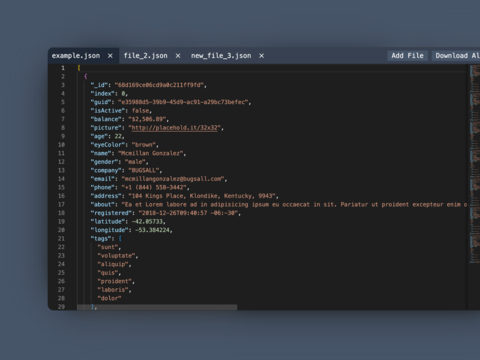480x360 pixels.
Task: Close the new_file_3.json tab
Action: coord(262,56)
